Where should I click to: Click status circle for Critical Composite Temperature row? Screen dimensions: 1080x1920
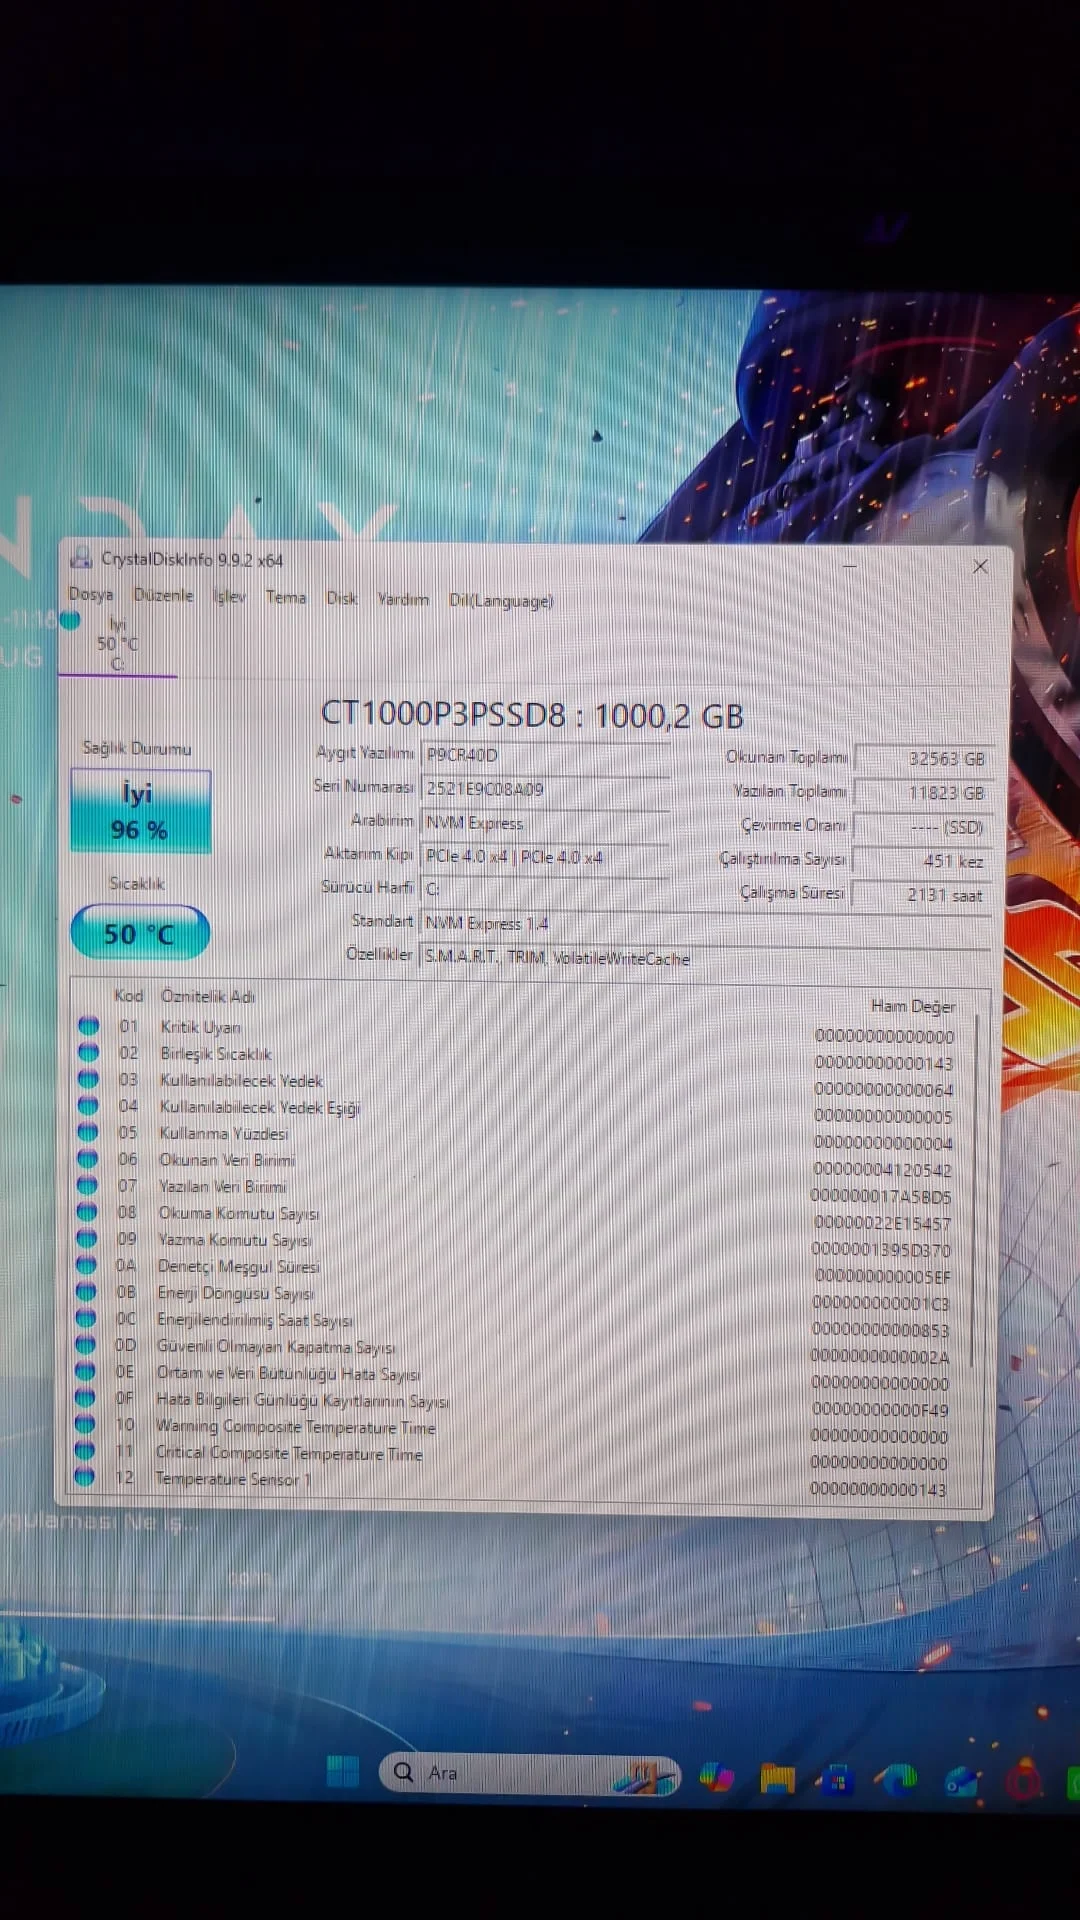click(x=85, y=1450)
